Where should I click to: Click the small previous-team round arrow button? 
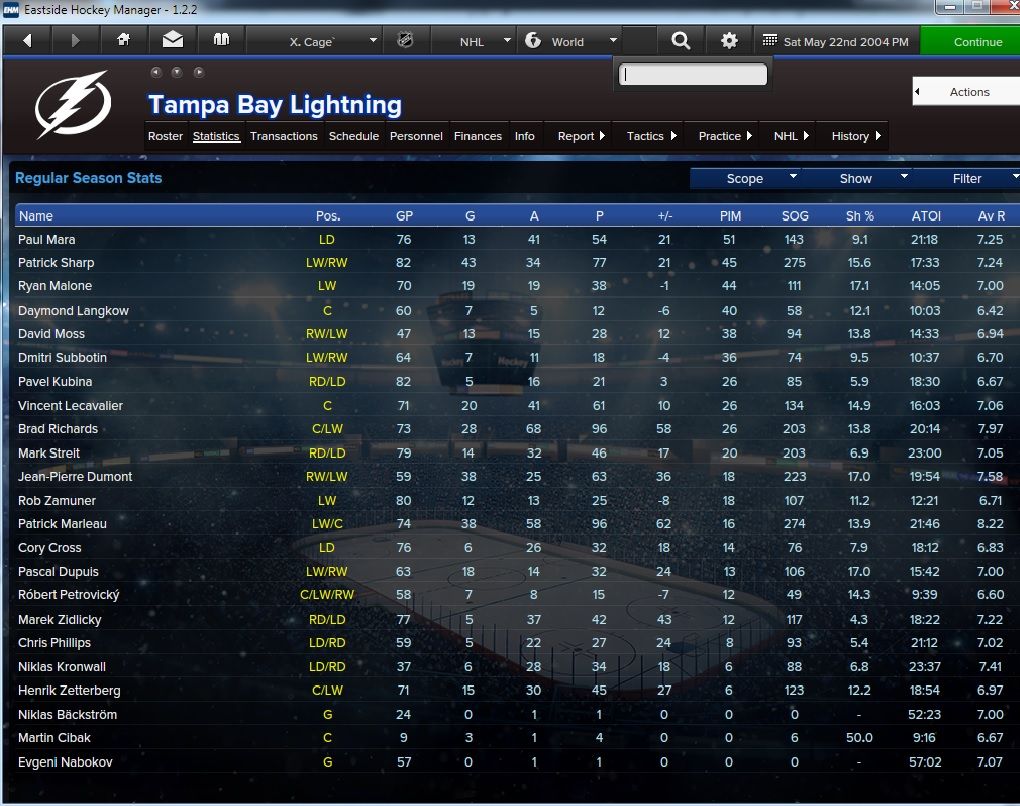click(x=155, y=72)
